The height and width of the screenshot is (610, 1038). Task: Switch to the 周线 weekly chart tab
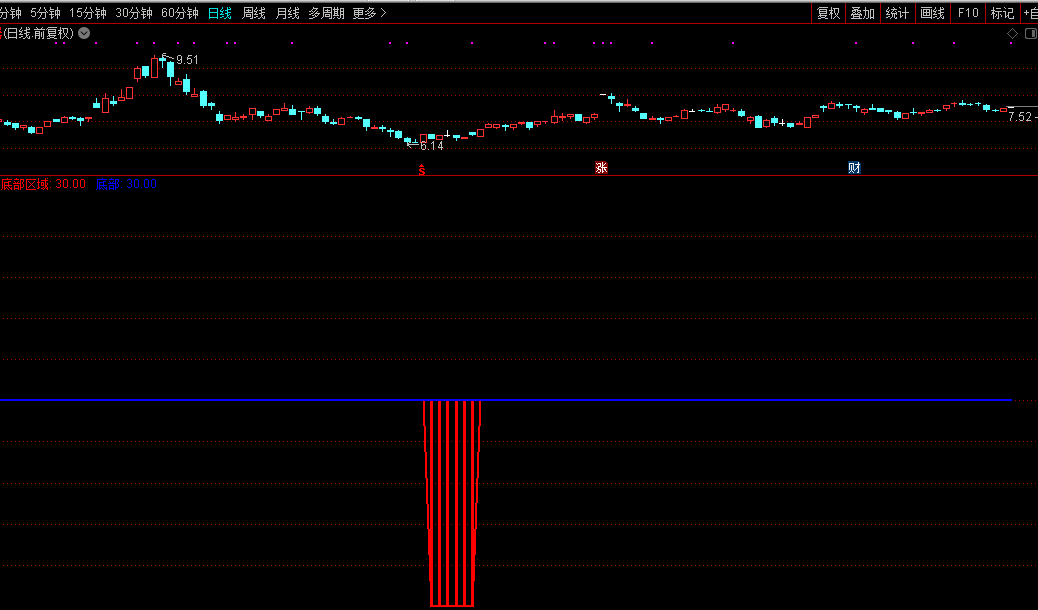pyautogui.click(x=254, y=13)
